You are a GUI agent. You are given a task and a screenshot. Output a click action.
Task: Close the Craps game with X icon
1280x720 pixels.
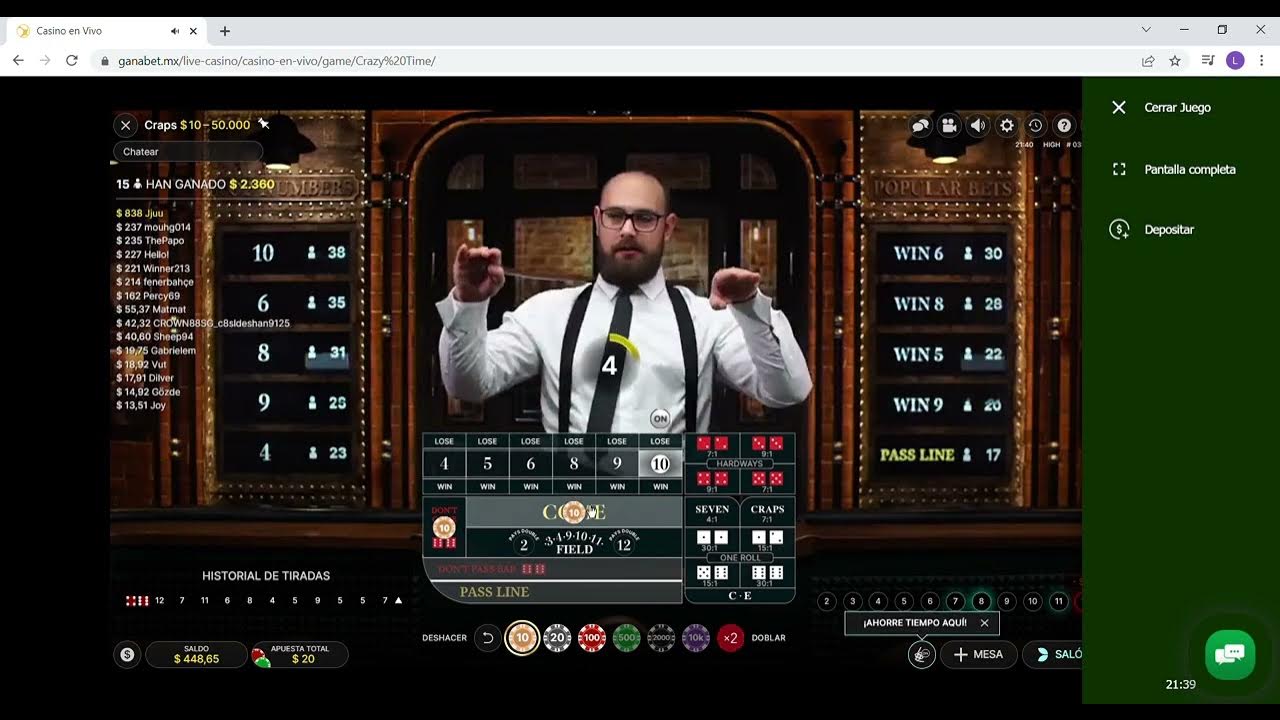[x=125, y=125]
